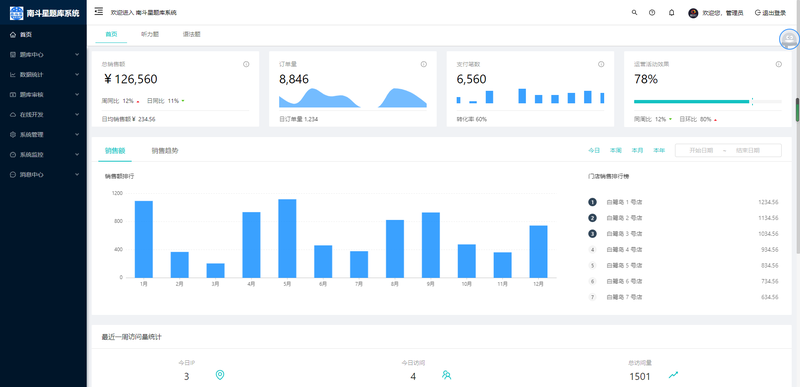This screenshot has width=800, height=387.
Task: Filter sales by 今日
Action: (594, 150)
